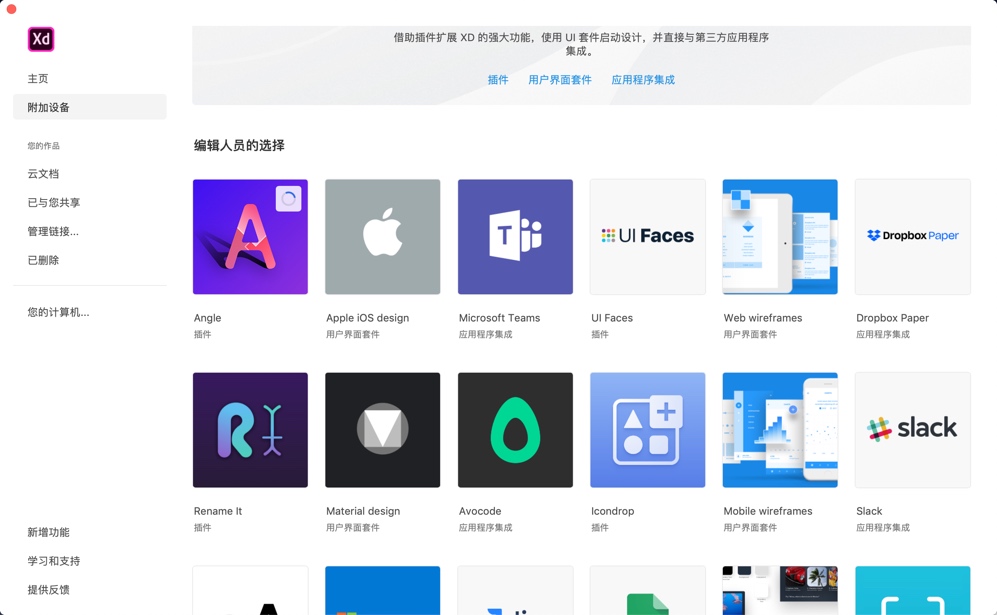This screenshot has width=997, height=615.
Task: Click the UI Faces plugin
Action: tap(647, 236)
